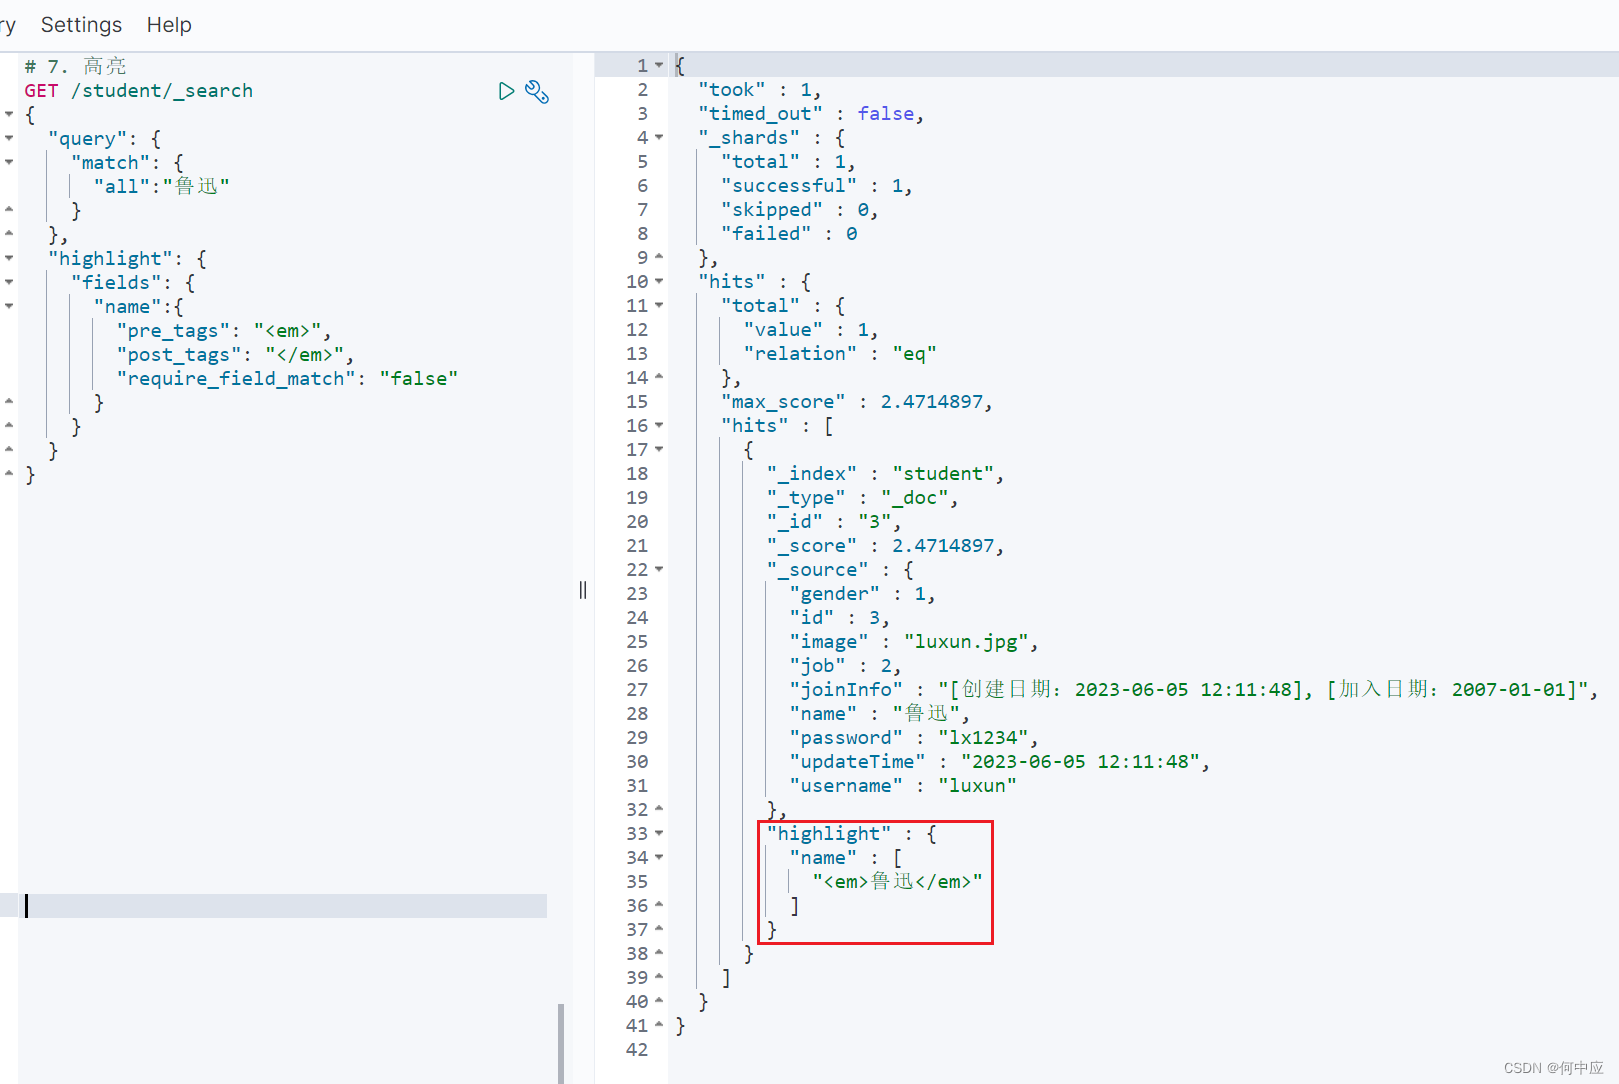1619x1084 pixels.
Task: Click the "took" : 1 response line
Action: [760, 90]
